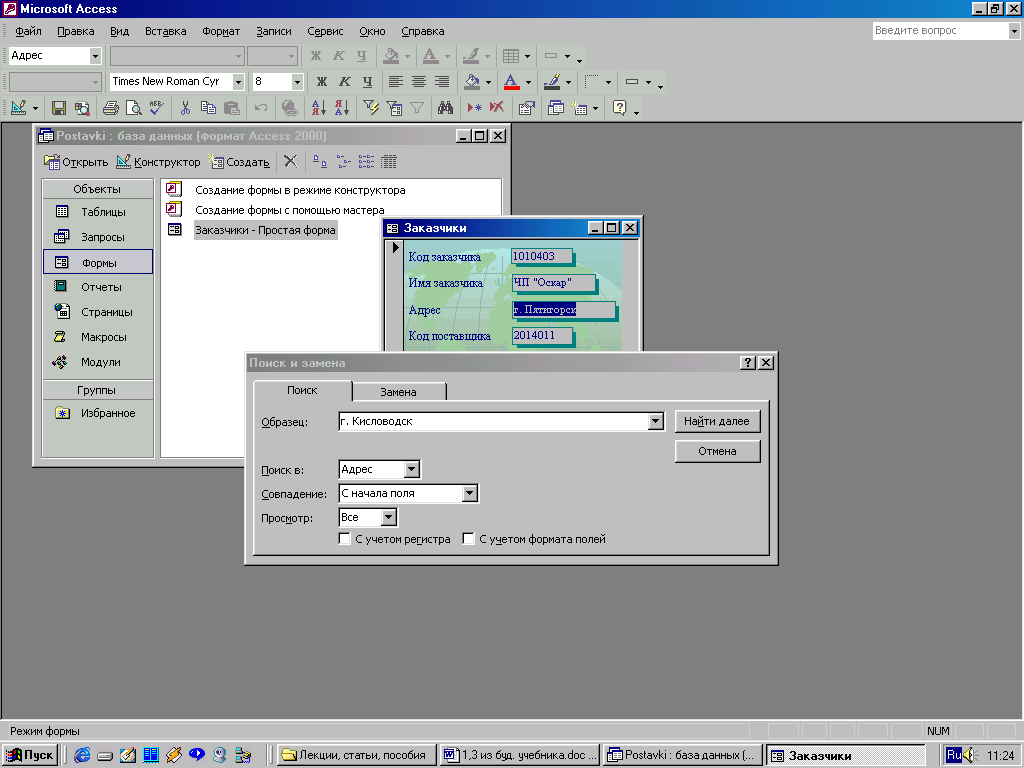Click the line color pen button
The height and width of the screenshot is (768, 1024).
552,82
